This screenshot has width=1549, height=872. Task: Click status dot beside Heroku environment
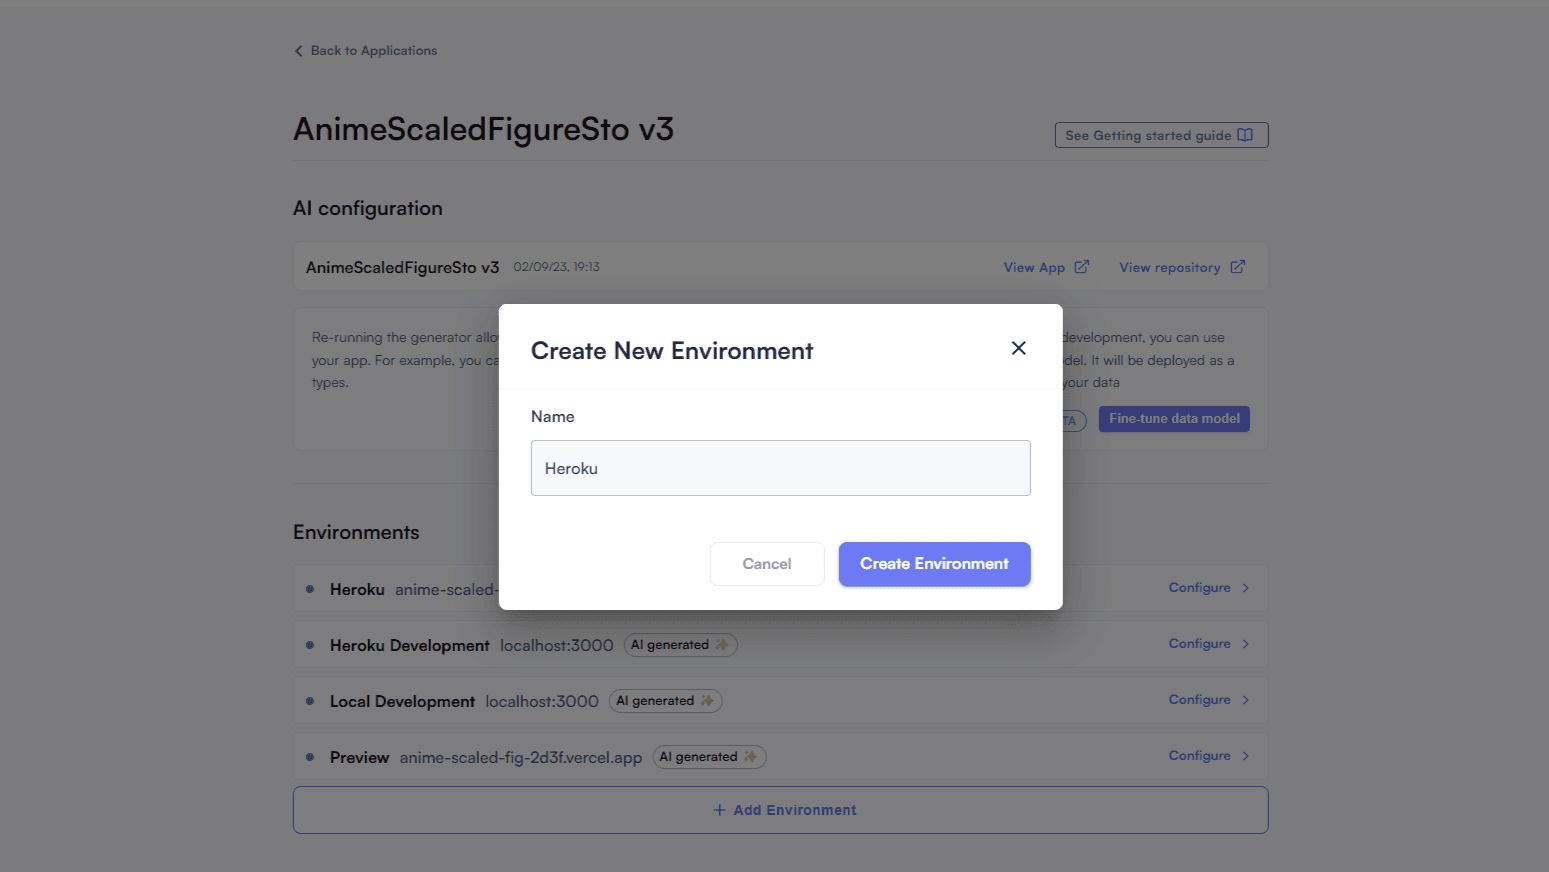310,589
